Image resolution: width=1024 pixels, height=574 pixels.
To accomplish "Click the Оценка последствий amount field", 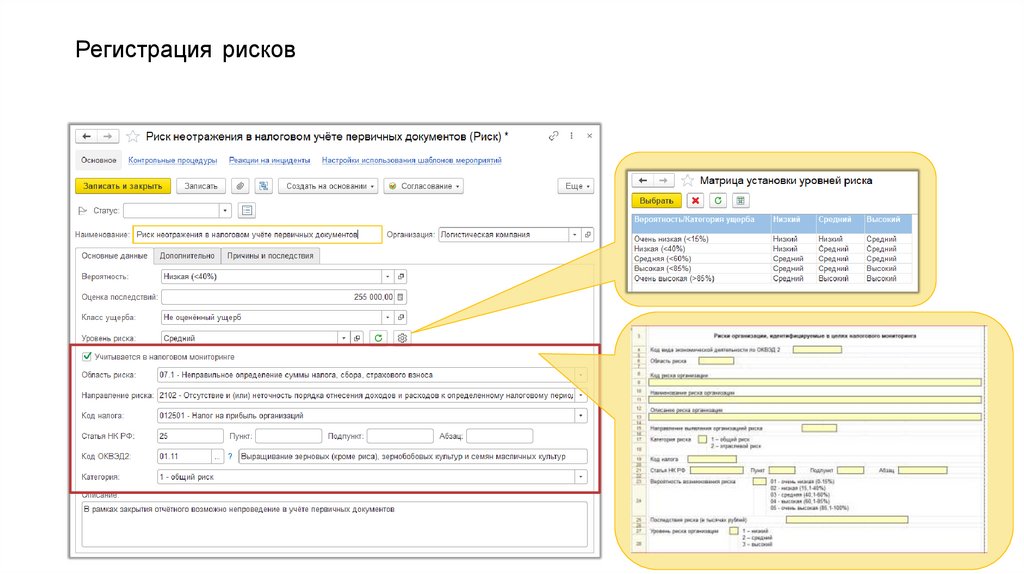I will (278, 296).
